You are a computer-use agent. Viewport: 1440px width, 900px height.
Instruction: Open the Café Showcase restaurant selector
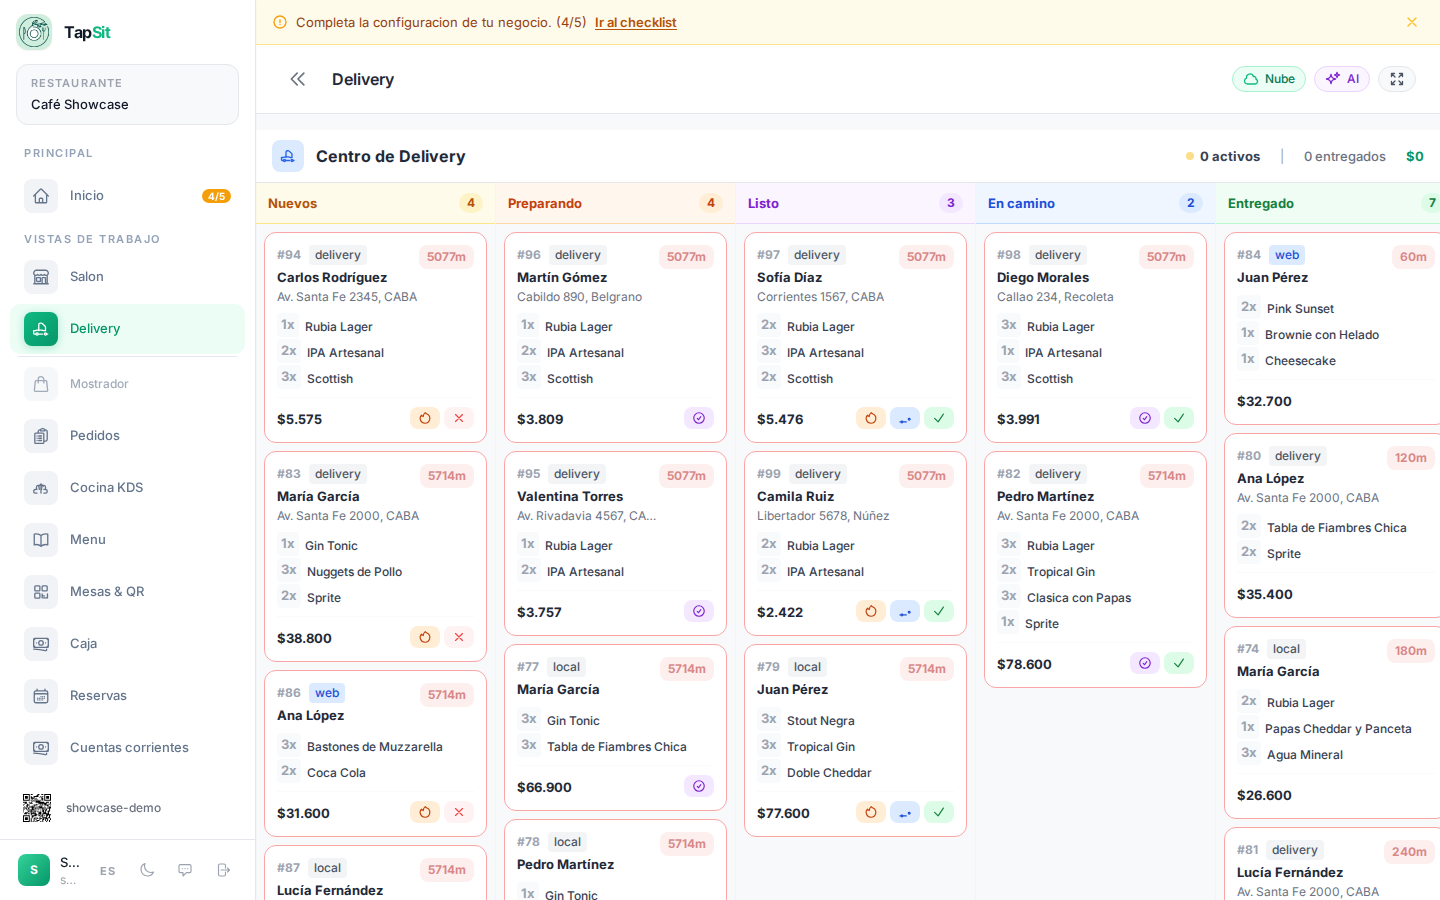[127, 95]
